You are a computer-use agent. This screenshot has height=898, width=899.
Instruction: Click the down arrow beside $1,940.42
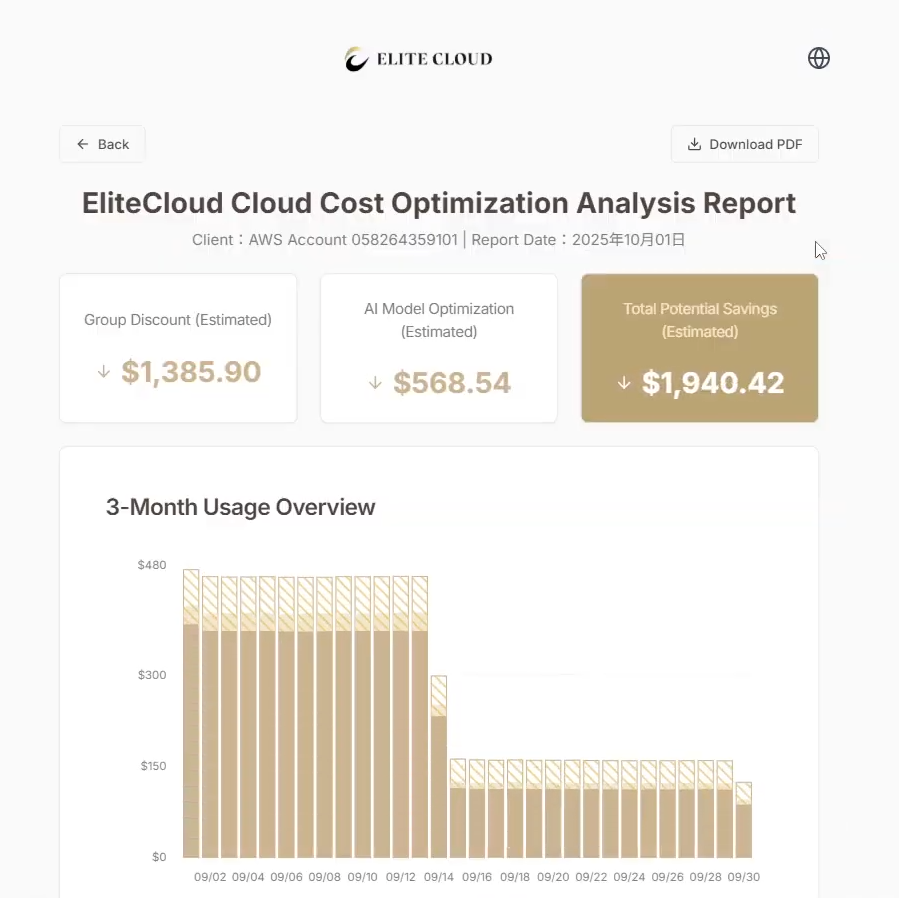(624, 383)
